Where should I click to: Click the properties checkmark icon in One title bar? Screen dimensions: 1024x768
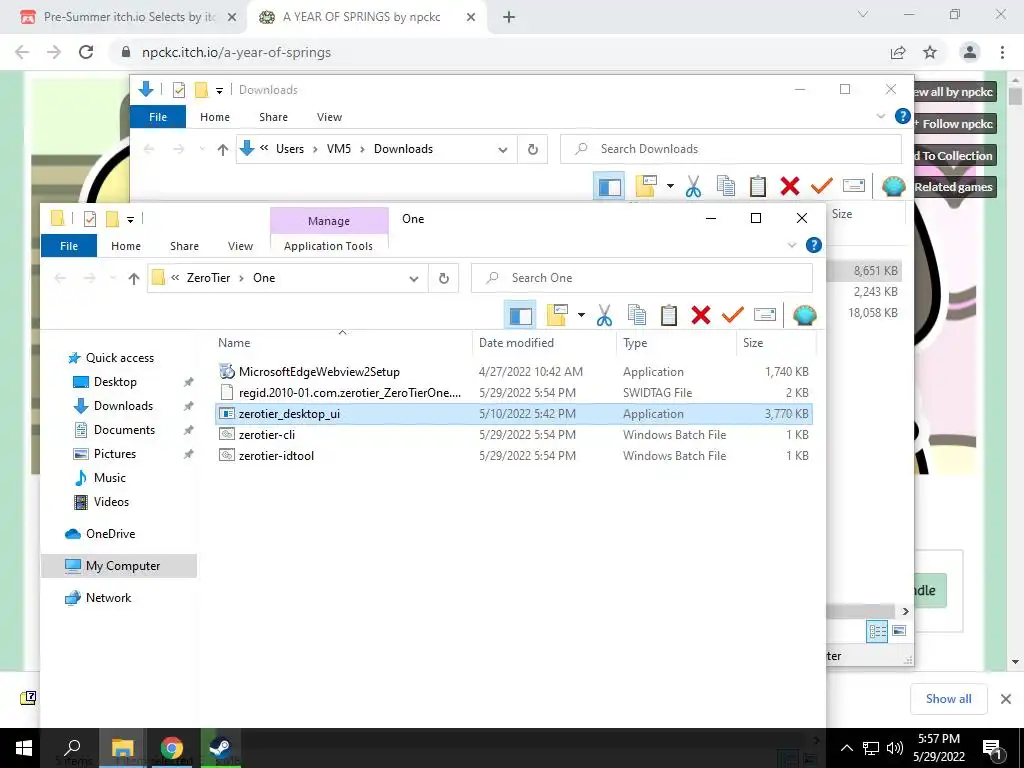click(90, 219)
